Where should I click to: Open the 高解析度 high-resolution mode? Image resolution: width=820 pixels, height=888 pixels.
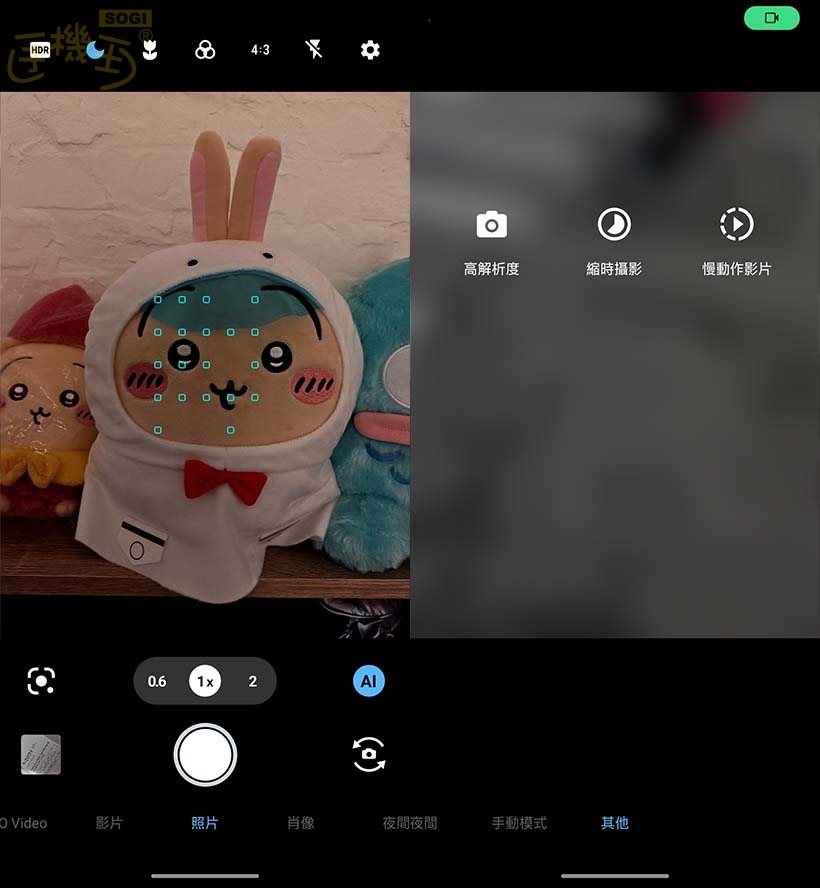492,244
